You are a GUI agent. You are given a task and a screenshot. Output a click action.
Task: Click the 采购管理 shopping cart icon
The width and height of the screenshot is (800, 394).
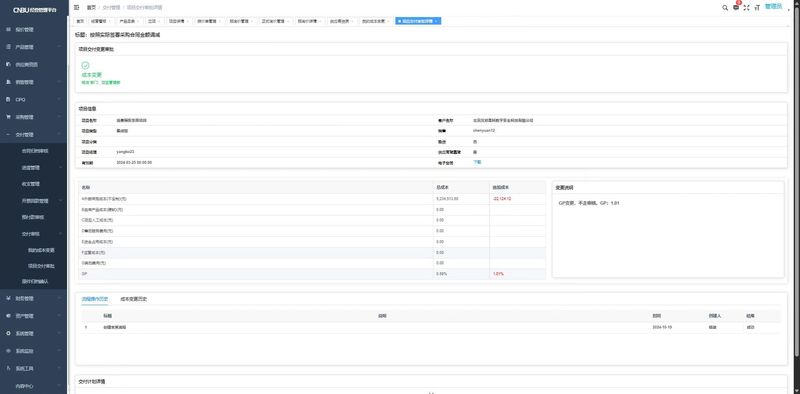8,117
